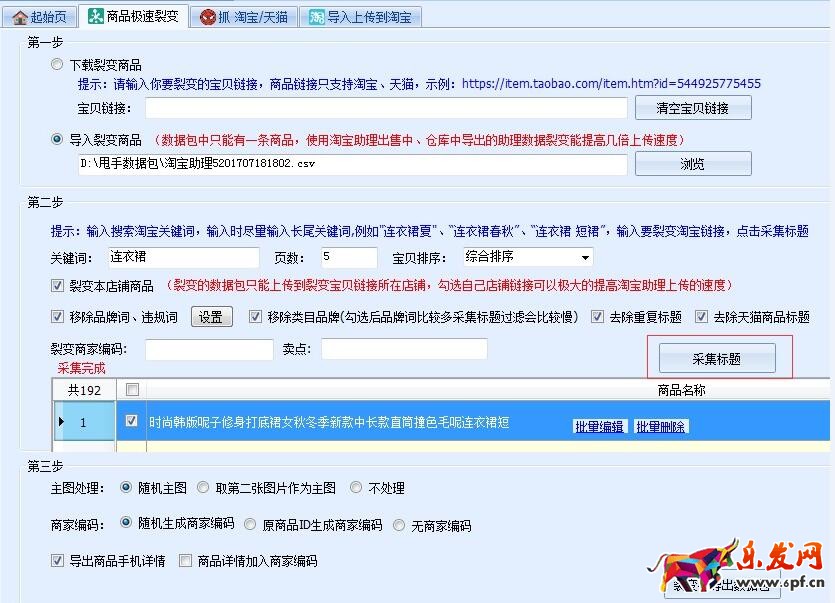
Task: Click the home icon on 起始页 tab
Action: [x=20, y=17]
